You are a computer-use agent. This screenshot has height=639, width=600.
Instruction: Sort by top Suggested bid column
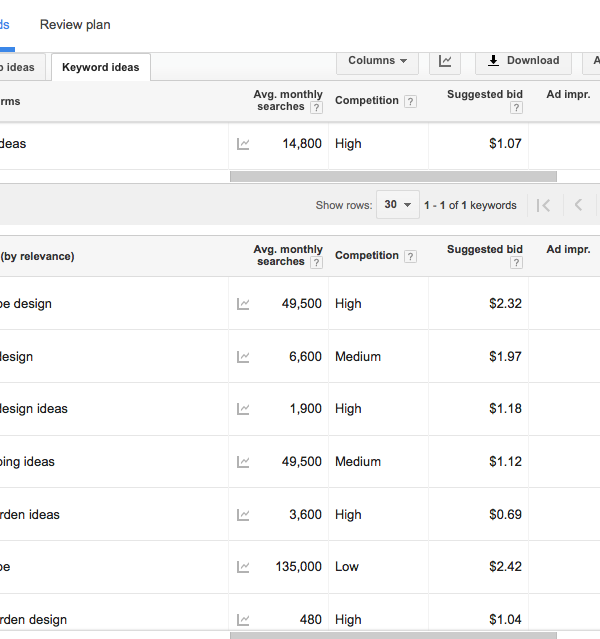pos(485,94)
